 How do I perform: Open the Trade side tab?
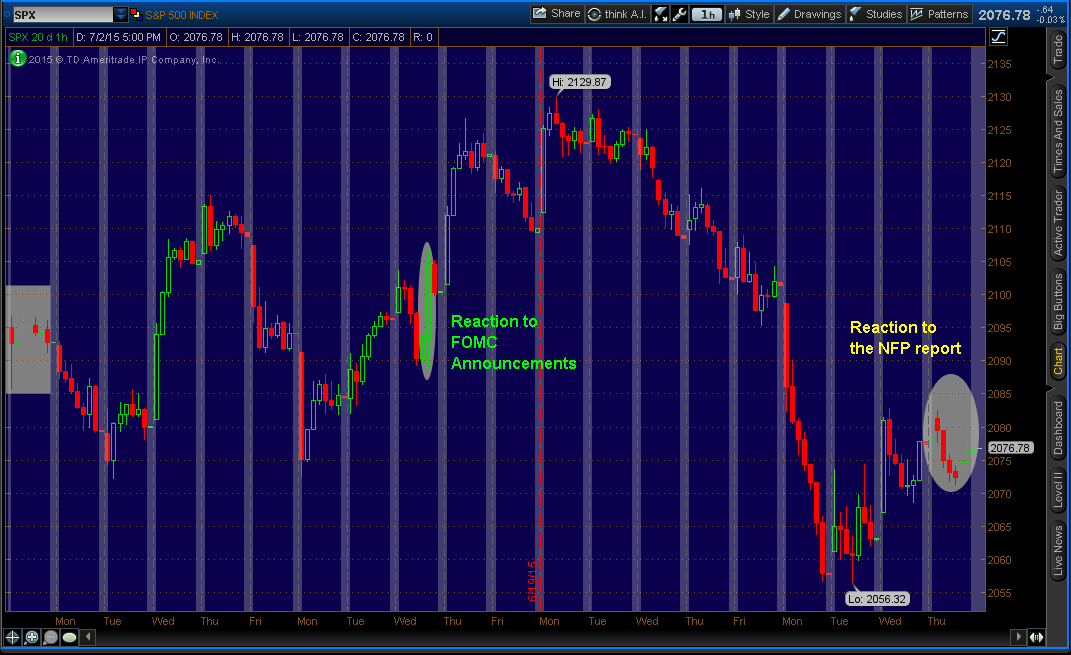click(x=1058, y=49)
